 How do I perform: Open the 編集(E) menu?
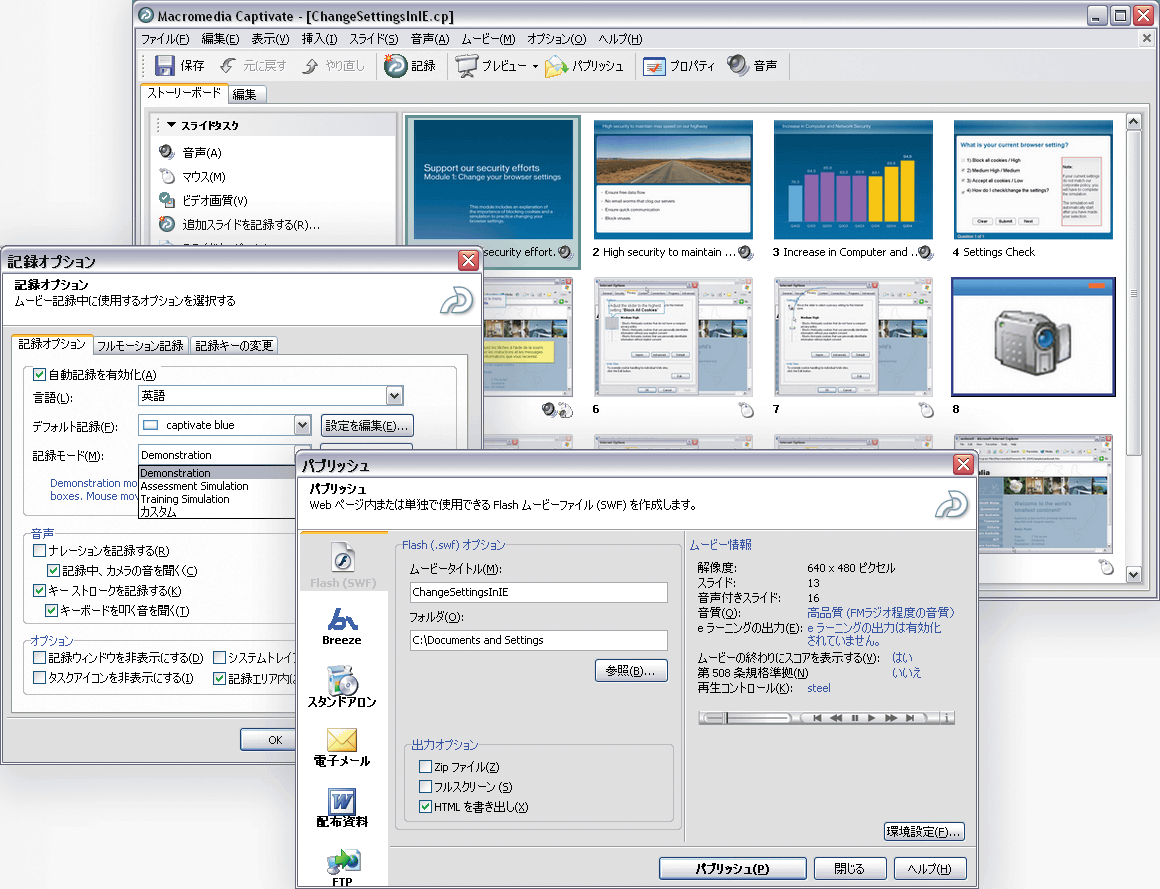click(220, 39)
